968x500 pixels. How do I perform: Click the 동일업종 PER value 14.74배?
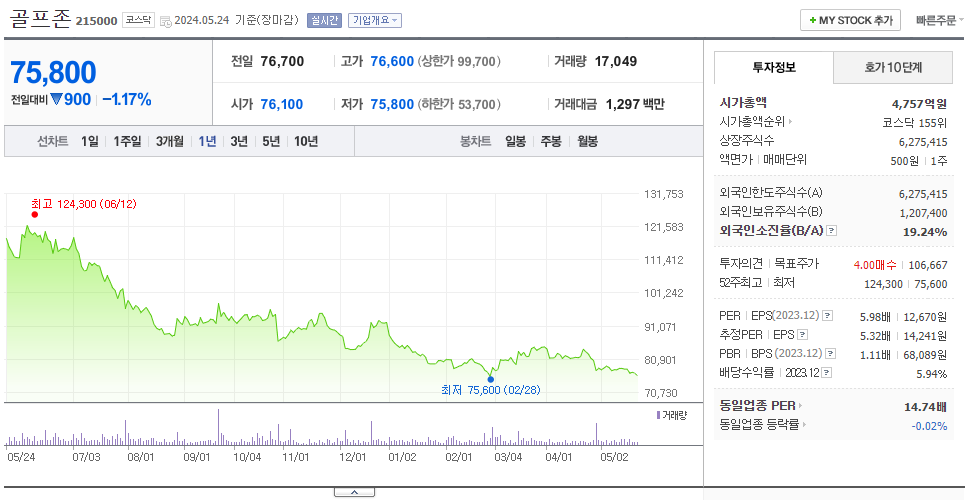tap(925, 406)
